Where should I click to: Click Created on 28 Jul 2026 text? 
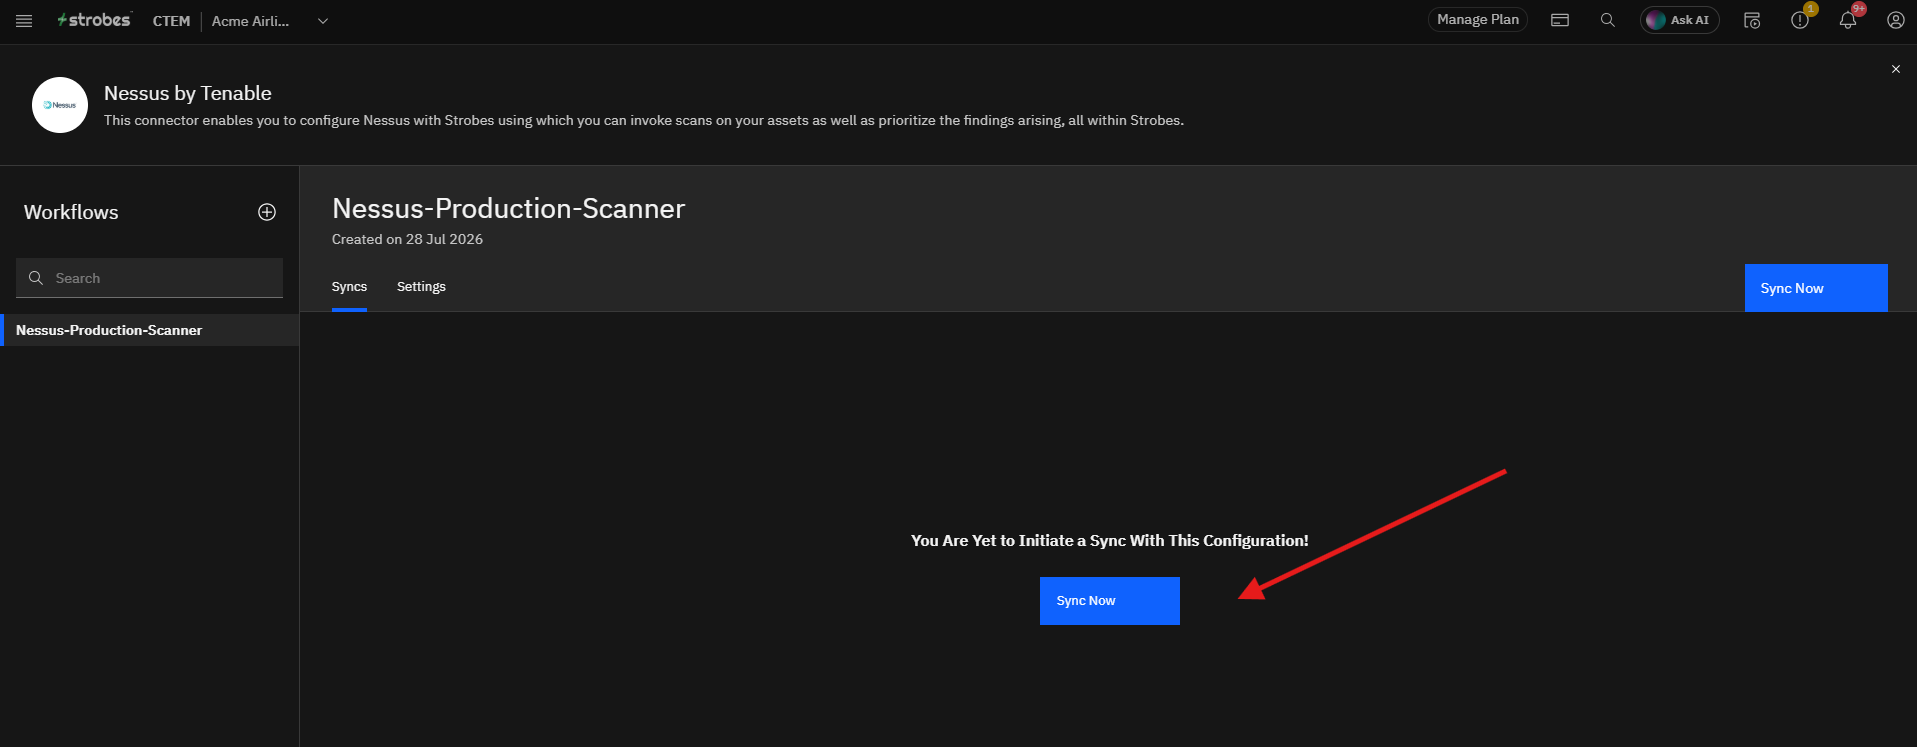[x=407, y=239]
